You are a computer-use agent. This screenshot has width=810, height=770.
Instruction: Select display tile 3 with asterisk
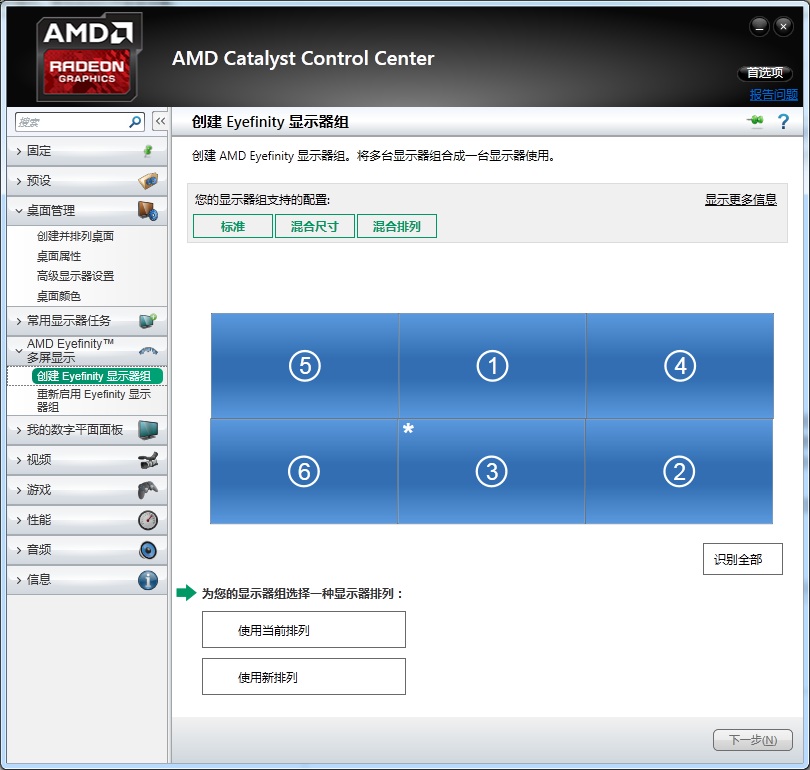(491, 472)
